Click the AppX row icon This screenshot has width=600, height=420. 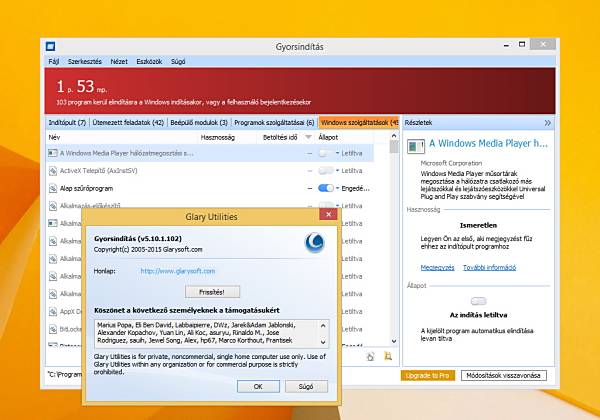point(53,311)
